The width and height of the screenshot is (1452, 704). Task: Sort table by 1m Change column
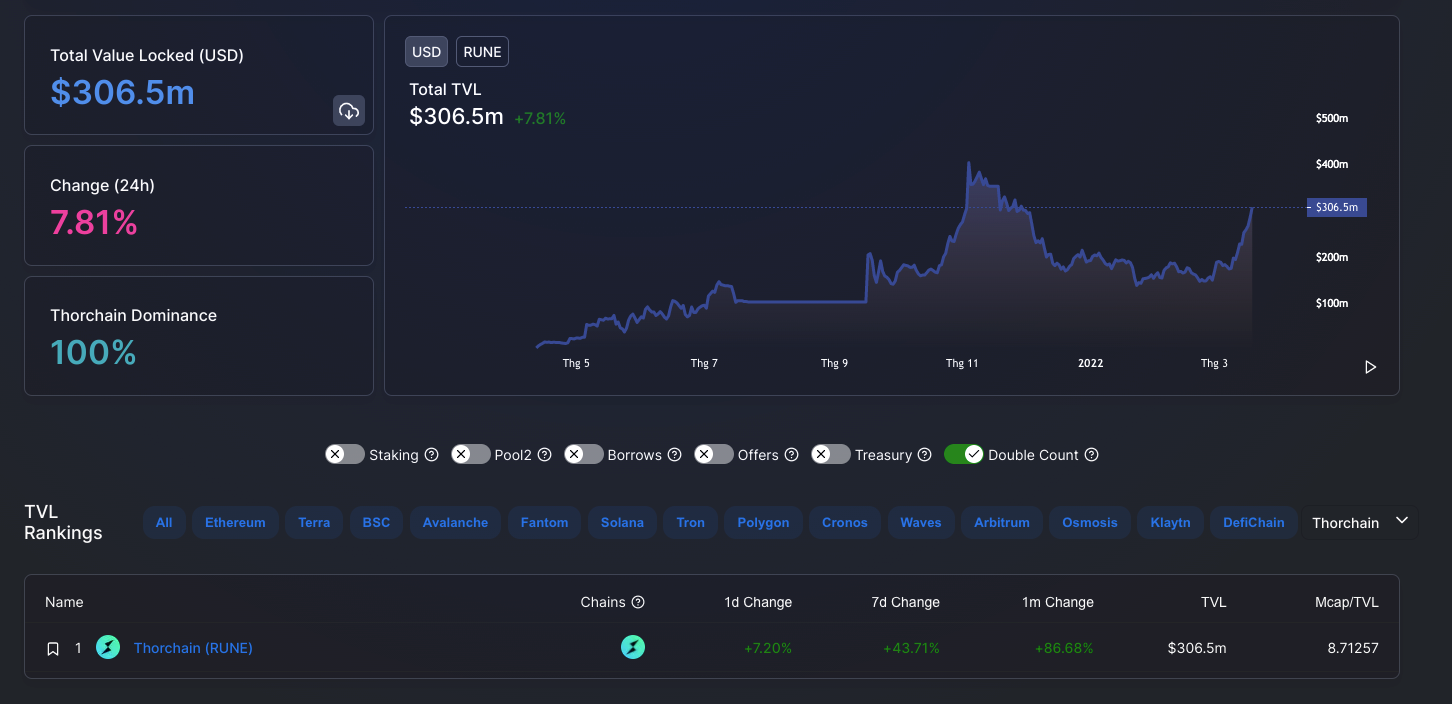[1058, 602]
